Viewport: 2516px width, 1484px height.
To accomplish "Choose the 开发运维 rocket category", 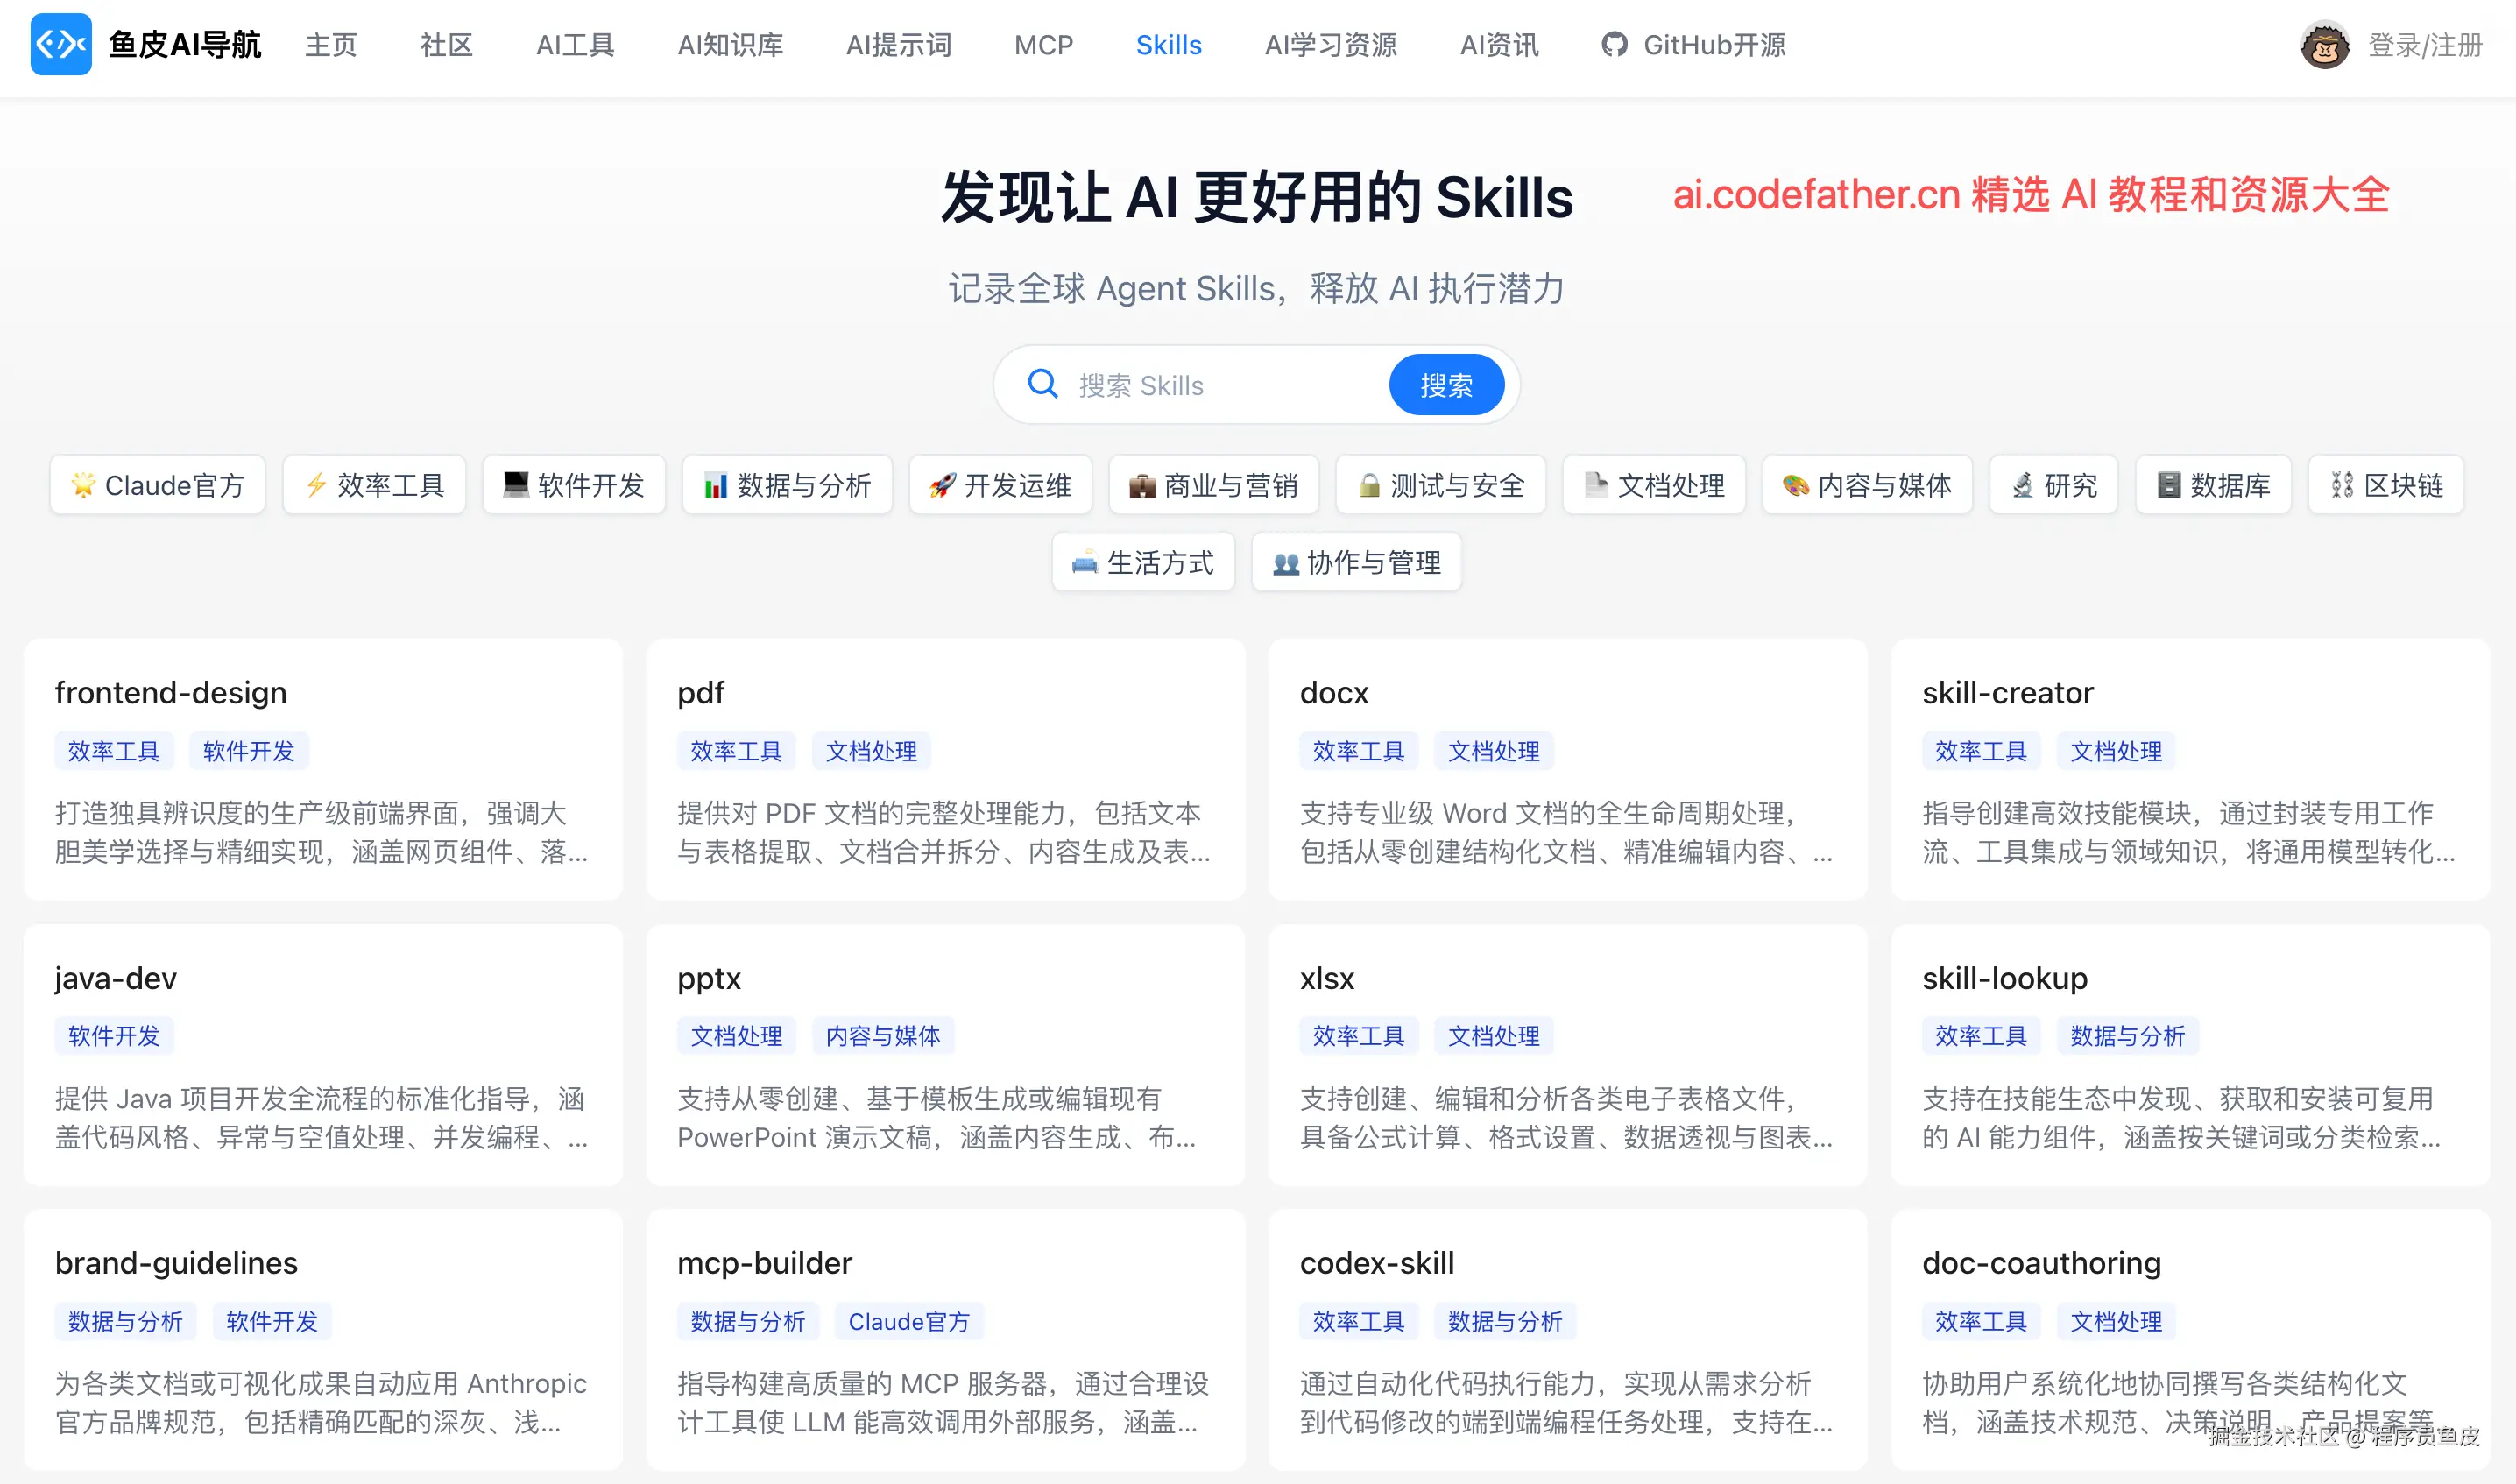I will click(1000, 485).
